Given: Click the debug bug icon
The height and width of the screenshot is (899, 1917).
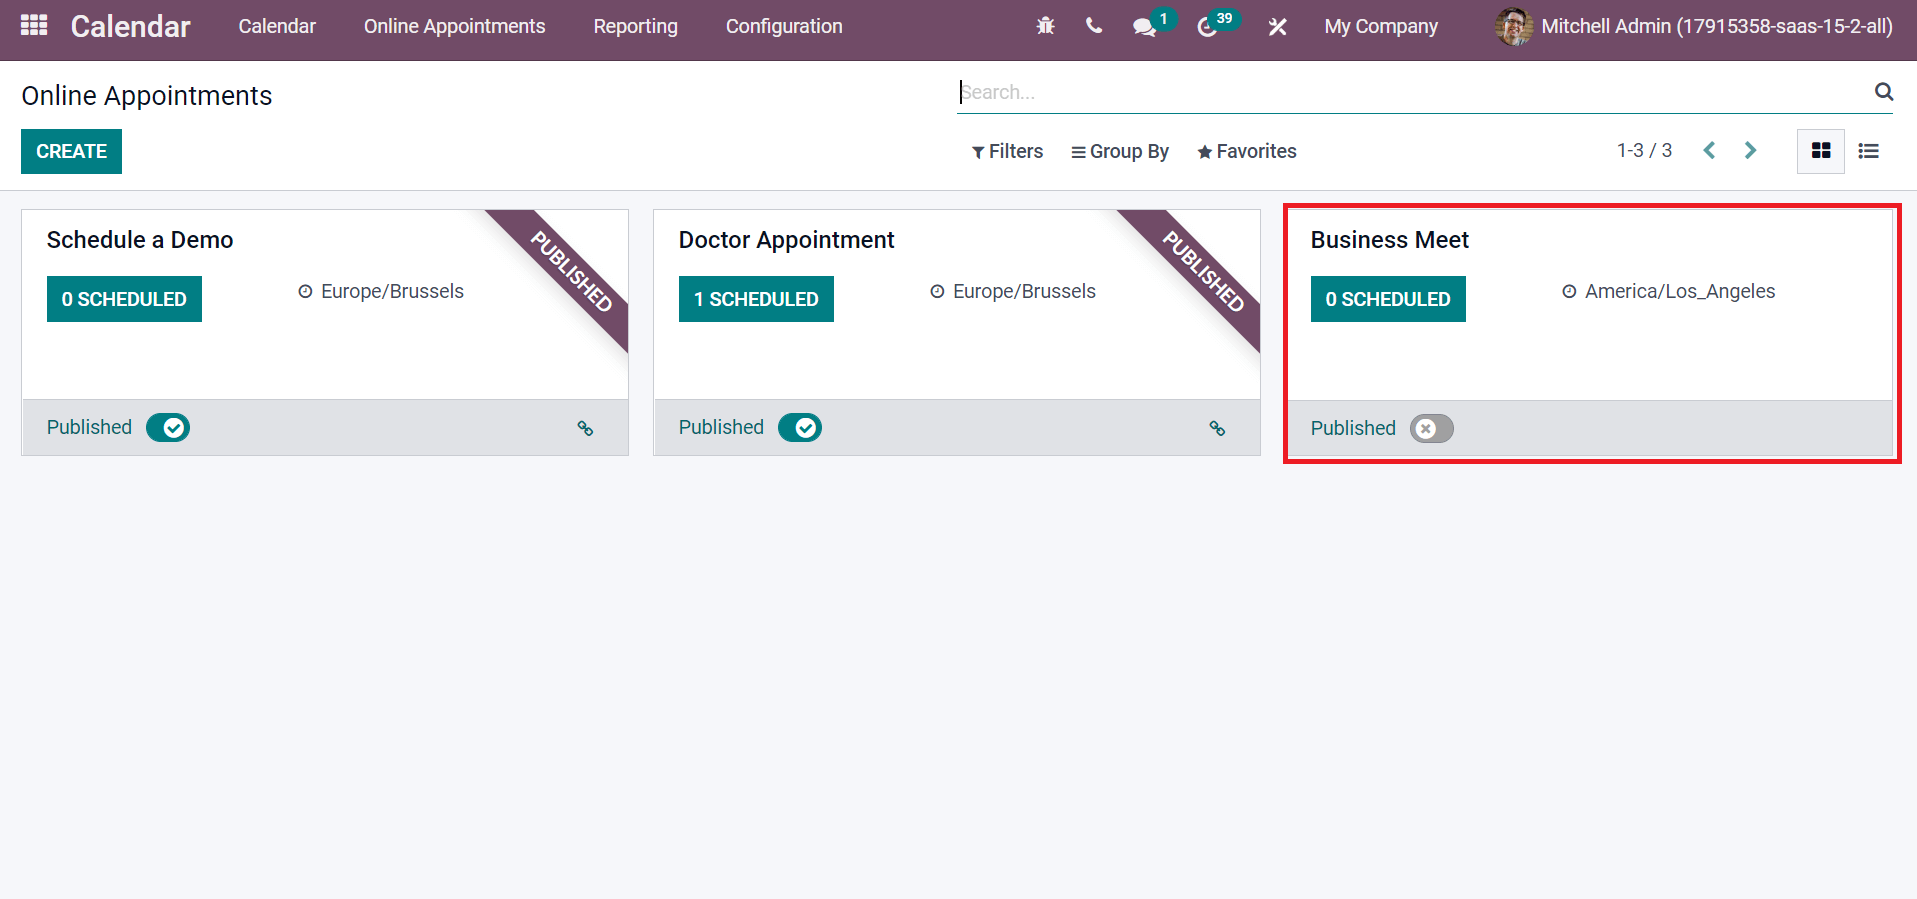Looking at the screenshot, I should click(1045, 27).
